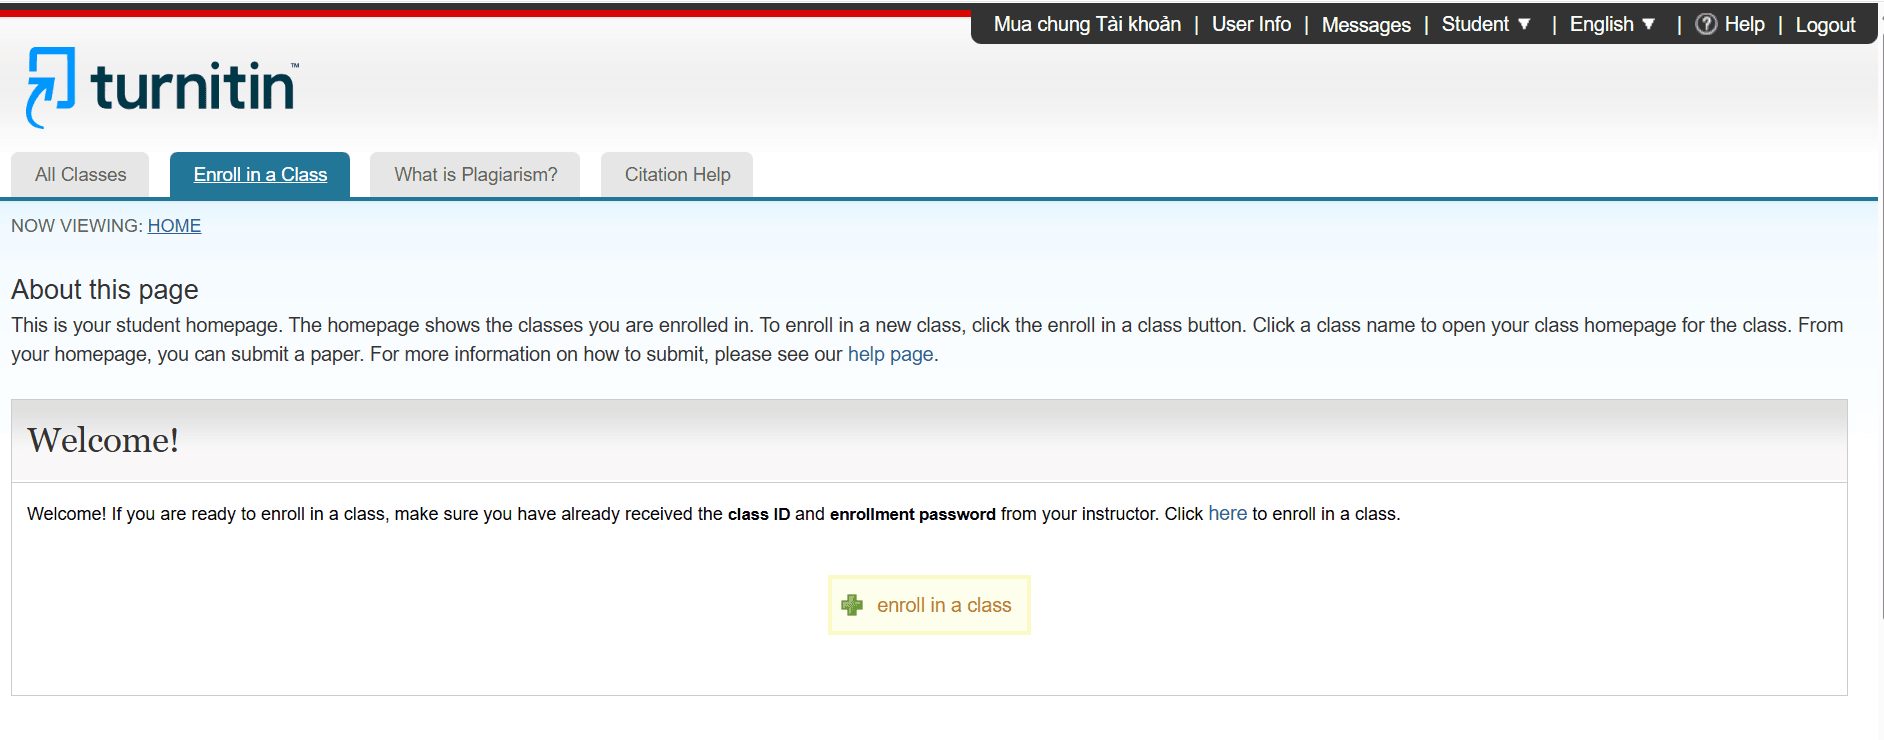Click the green plus enroll icon
This screenshot has height=740, width=1884.
852,605
